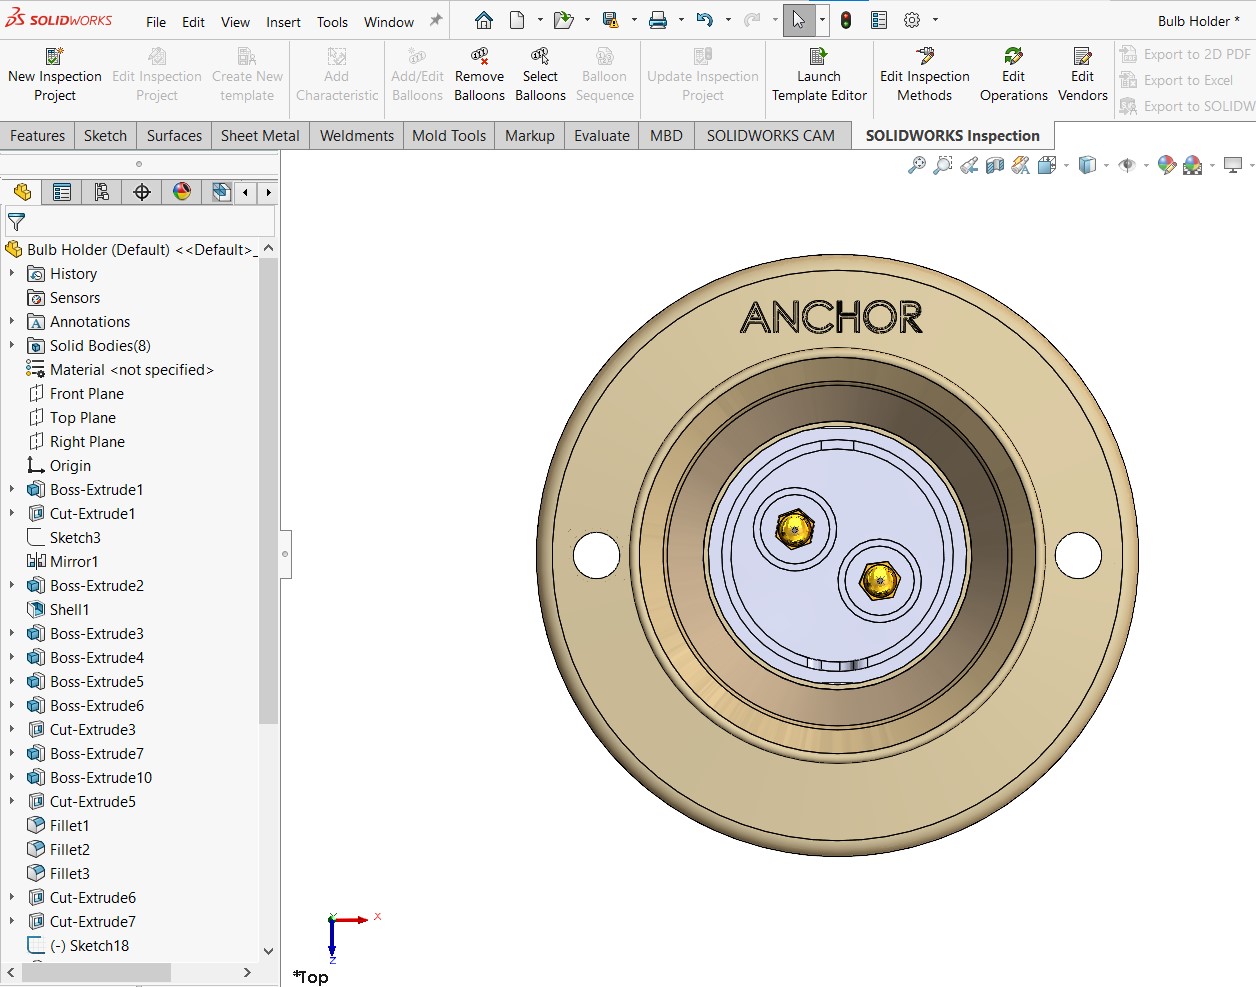This screenshot has height=987, width=1256.
Task: Click the Home welcome icon
Action: (x=484, y=20)
